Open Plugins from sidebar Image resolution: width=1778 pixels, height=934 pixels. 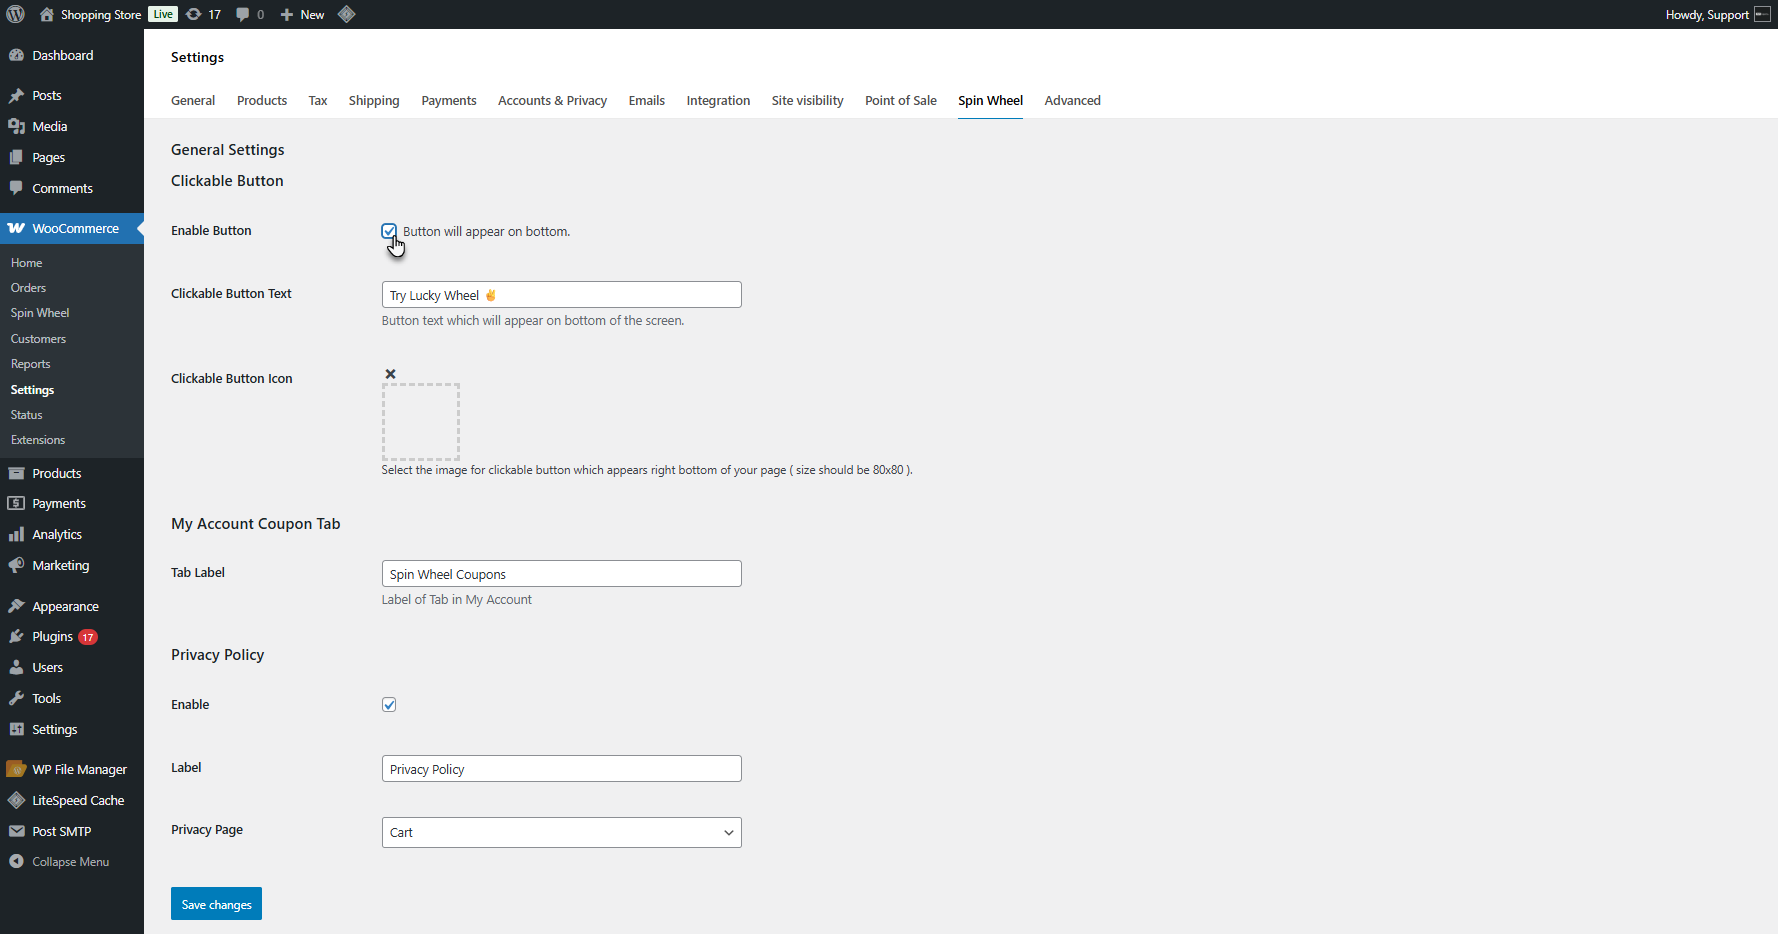(x=52, y=637)
